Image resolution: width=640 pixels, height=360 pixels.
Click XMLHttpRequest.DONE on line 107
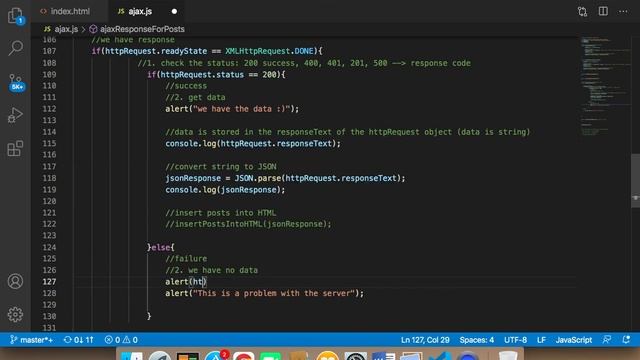(269, 51)
